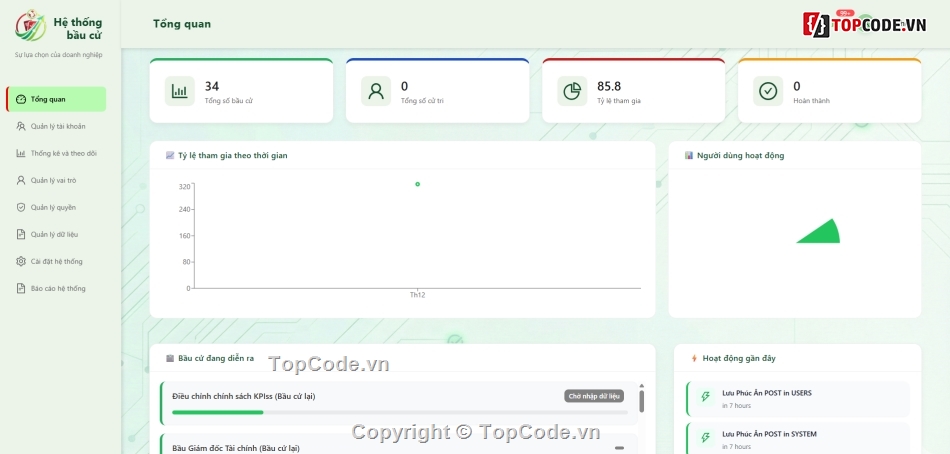Click the Tổng quan page heading
The width and height of the screenshot is (950, 454).
182,24
